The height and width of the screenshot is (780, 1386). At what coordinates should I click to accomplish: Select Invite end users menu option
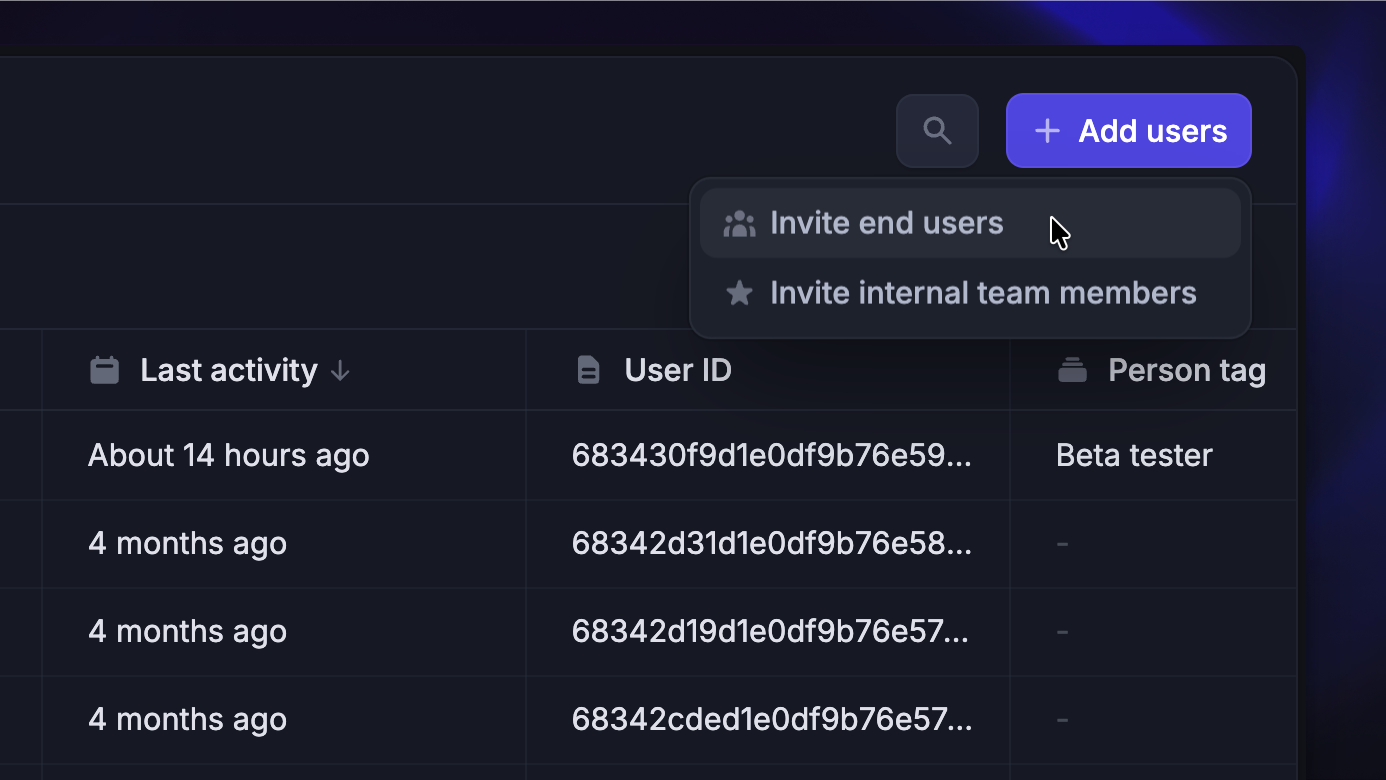pyautogui.click(x=886, y=223)
